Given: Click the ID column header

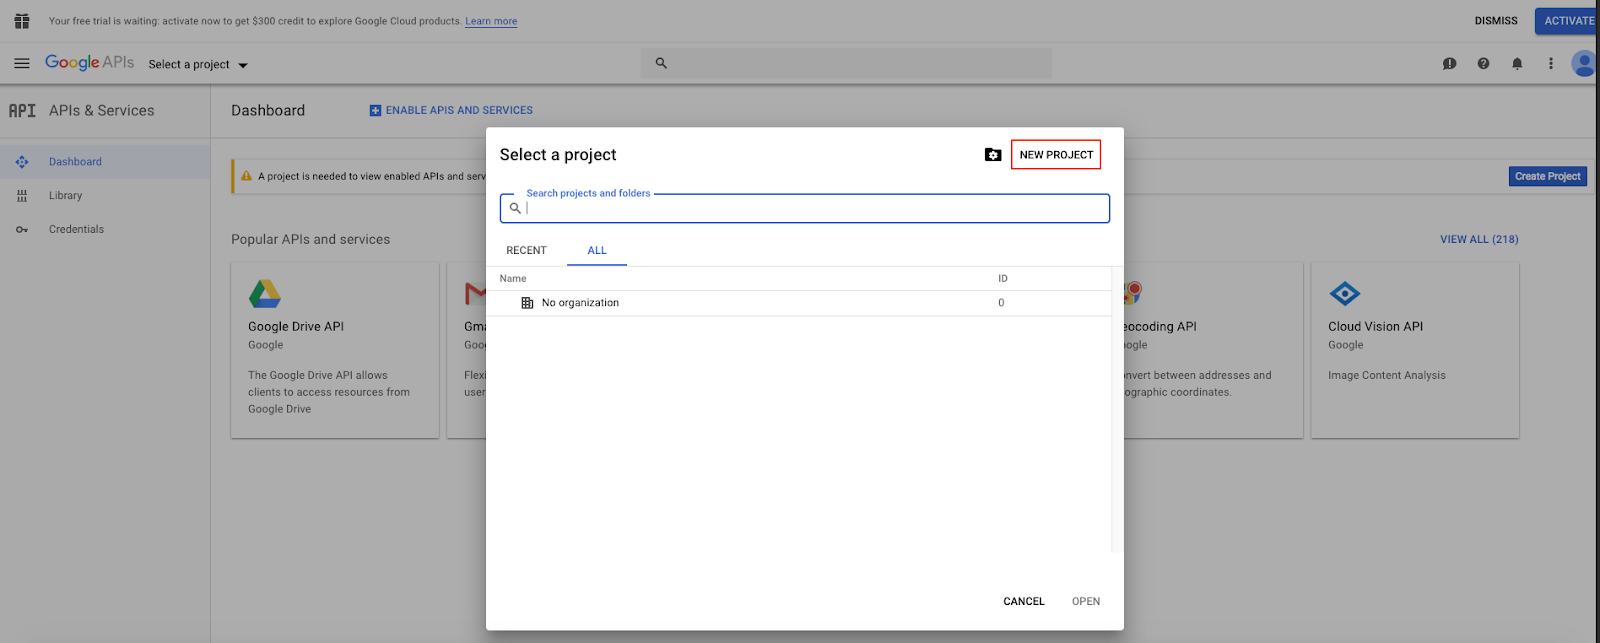Looking at the screenshot, I should [x=1003, y=279].
